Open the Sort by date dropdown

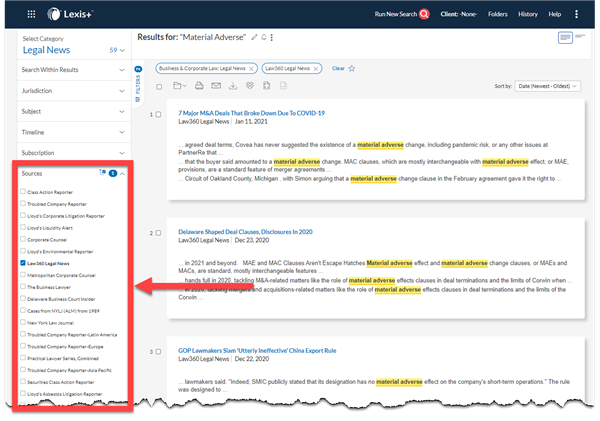[x=547, y=86]
